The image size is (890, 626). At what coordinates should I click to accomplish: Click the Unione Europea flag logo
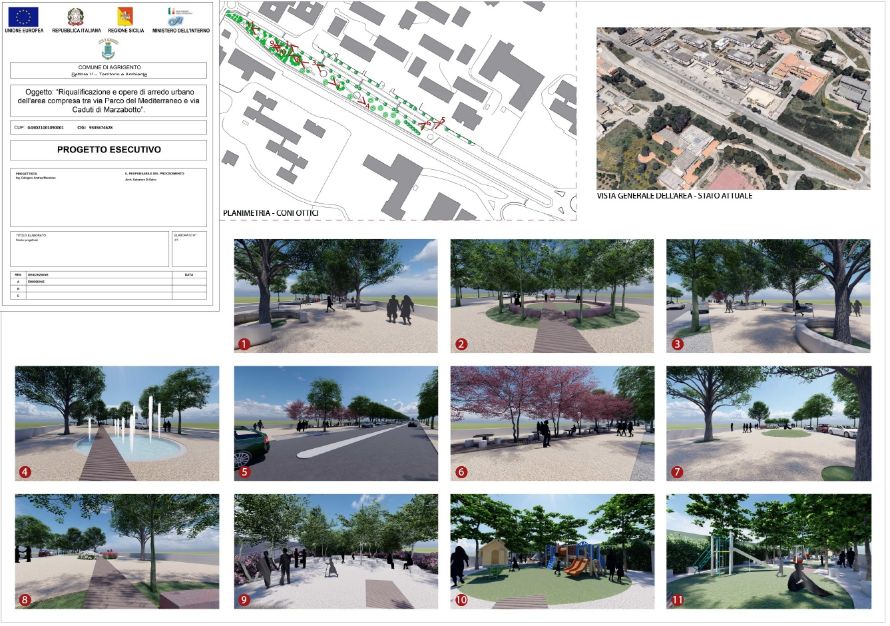click(x=24, y=17)
